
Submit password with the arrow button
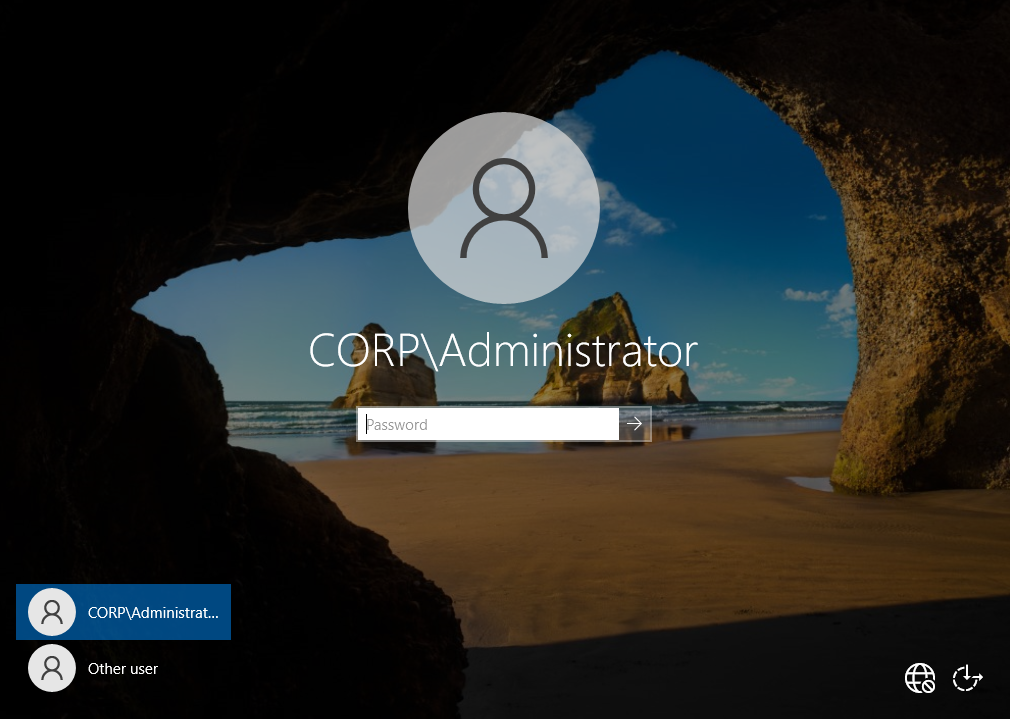coord(635,424)
